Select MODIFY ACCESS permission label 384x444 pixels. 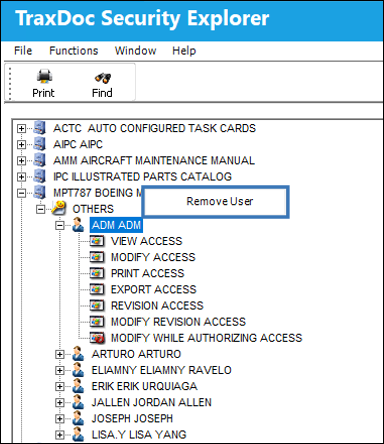153,257
